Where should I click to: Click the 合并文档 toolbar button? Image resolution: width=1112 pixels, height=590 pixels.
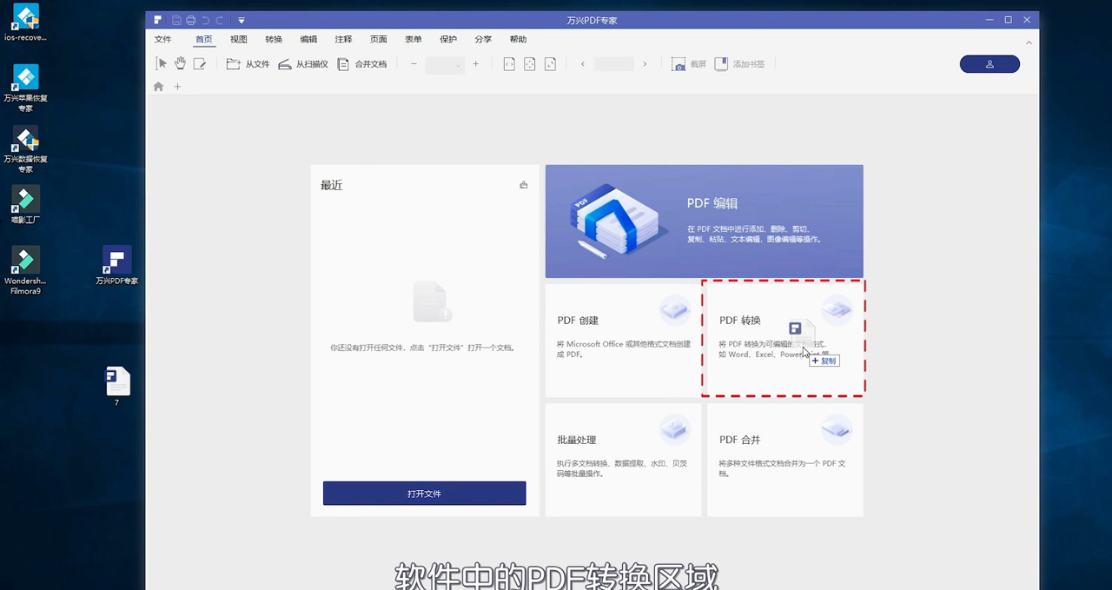click(x=362, y=64)
